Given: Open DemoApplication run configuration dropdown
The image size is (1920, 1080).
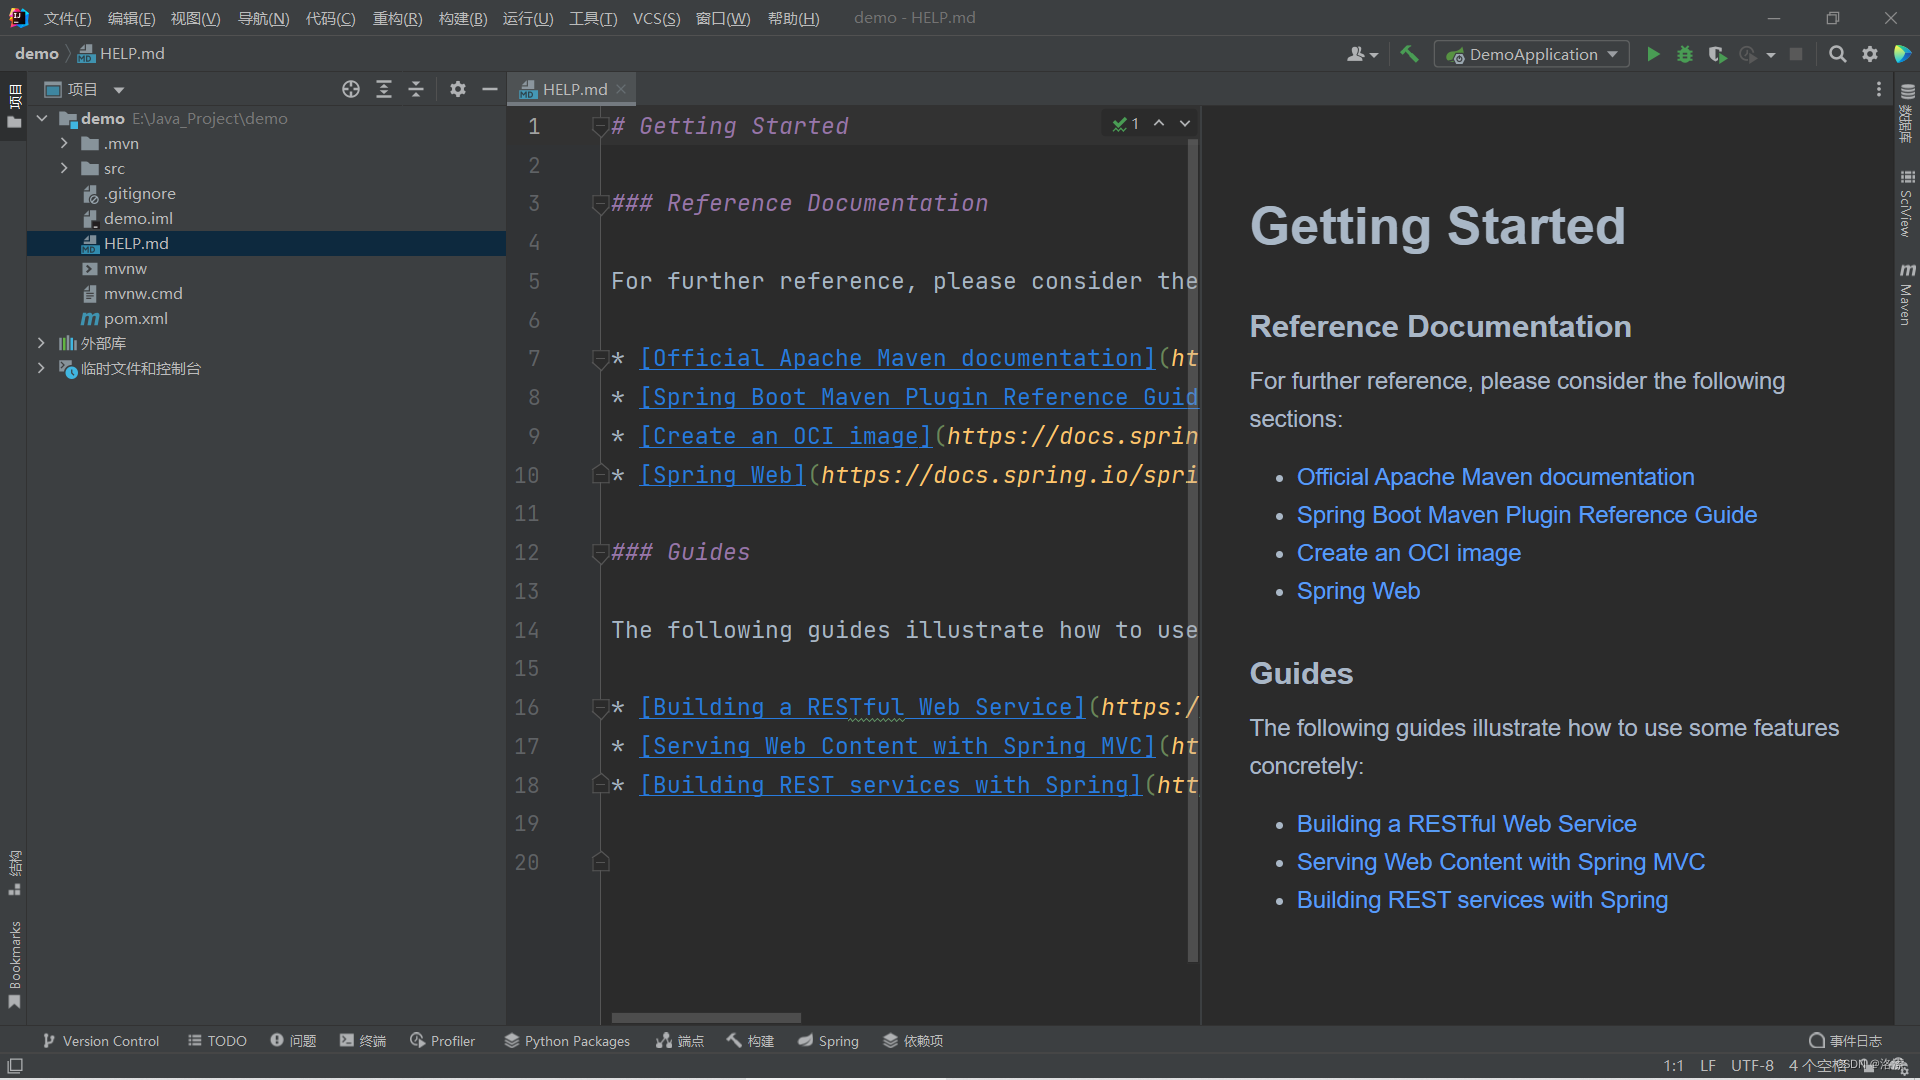Looking at the screenshot, I should click(1531, 54).
